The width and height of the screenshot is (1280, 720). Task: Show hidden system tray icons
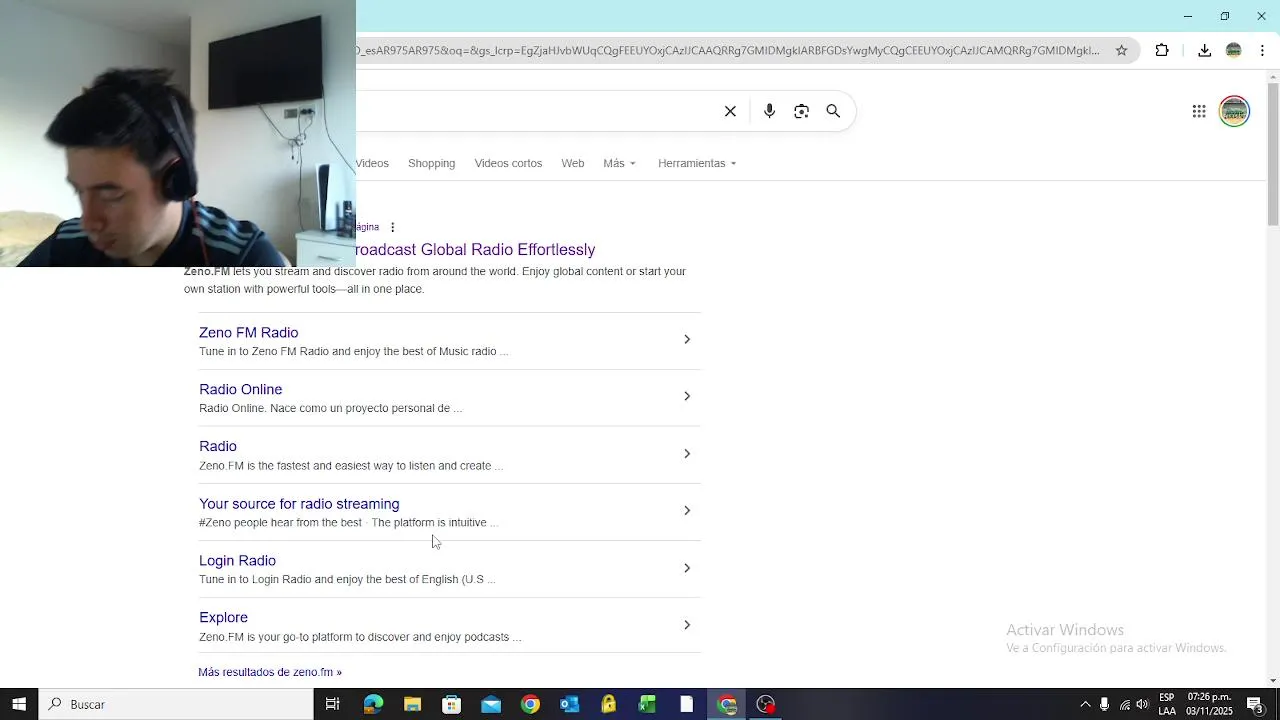point(1085,704)
